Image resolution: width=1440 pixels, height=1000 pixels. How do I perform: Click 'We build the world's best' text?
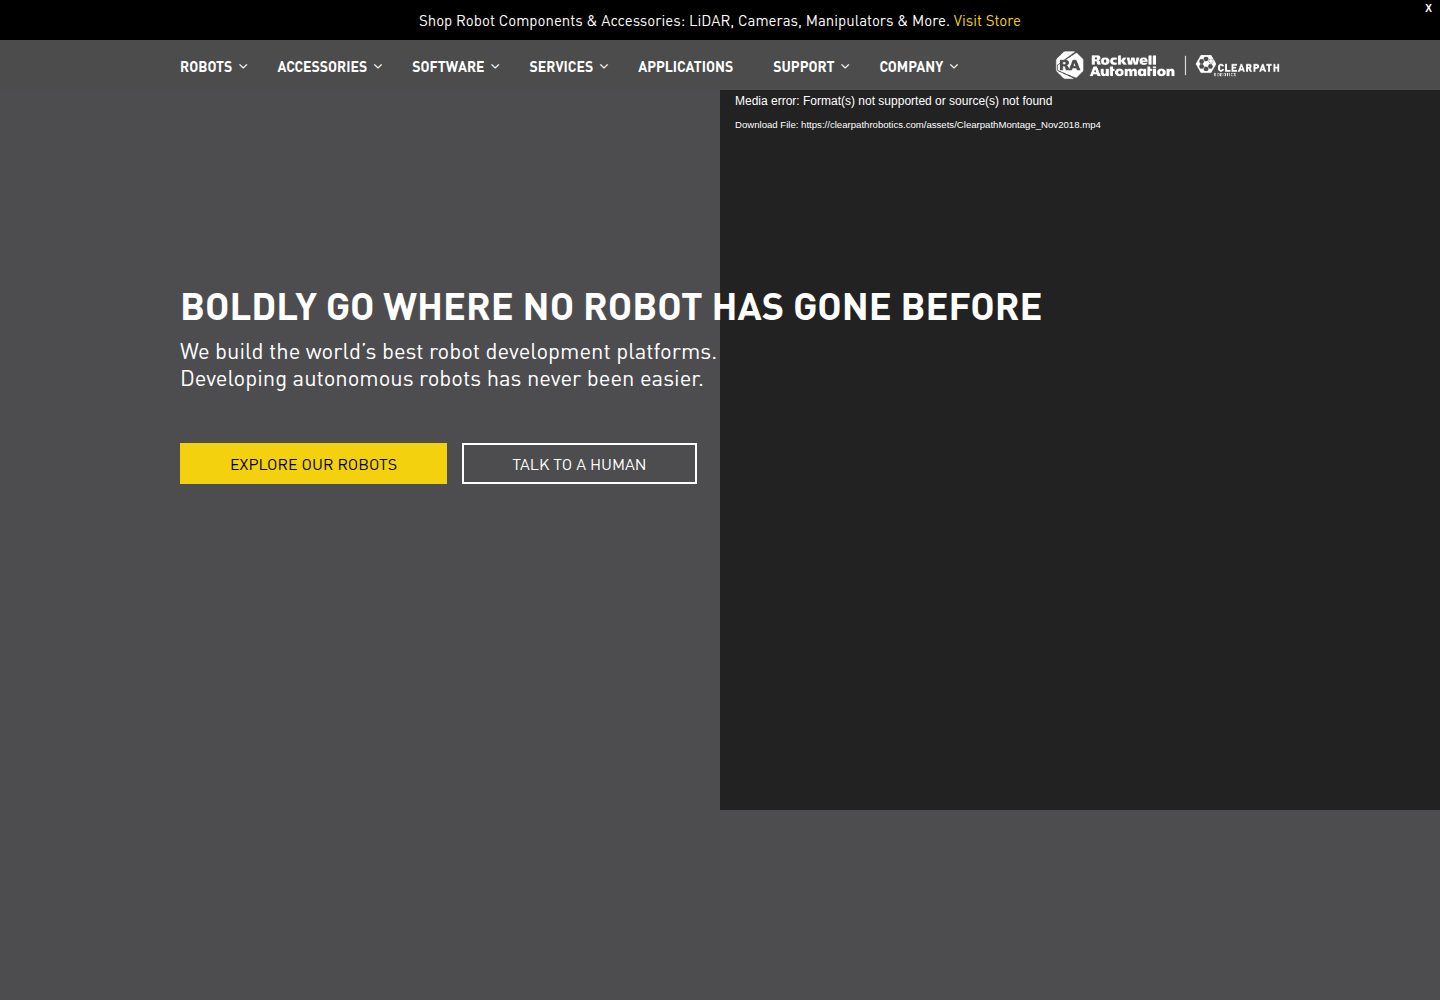[448, 352]
